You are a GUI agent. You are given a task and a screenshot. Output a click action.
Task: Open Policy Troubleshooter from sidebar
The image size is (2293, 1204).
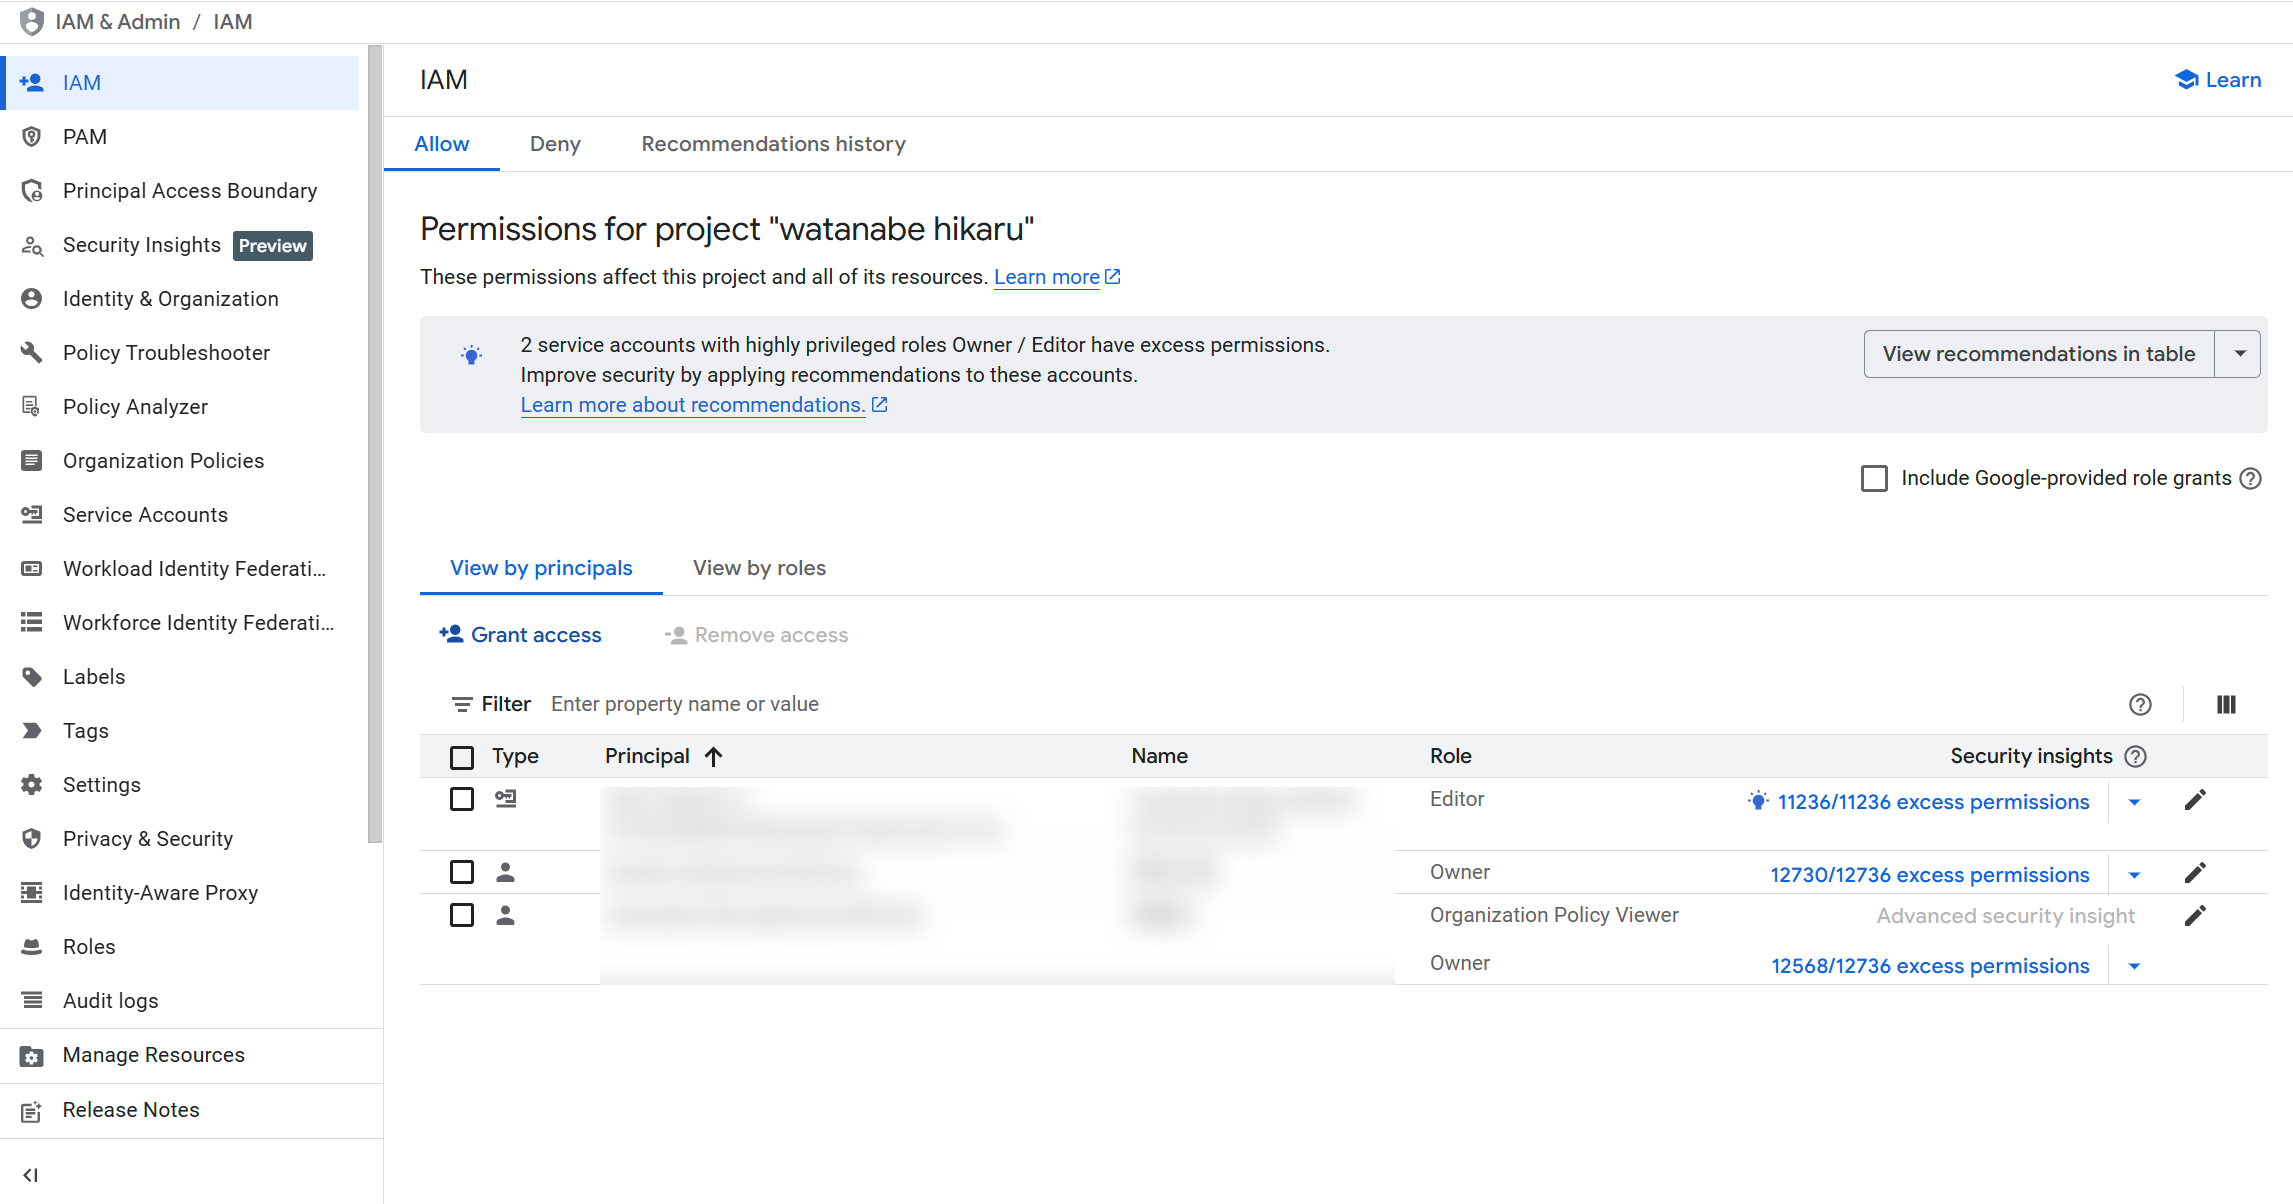point(166,353)
